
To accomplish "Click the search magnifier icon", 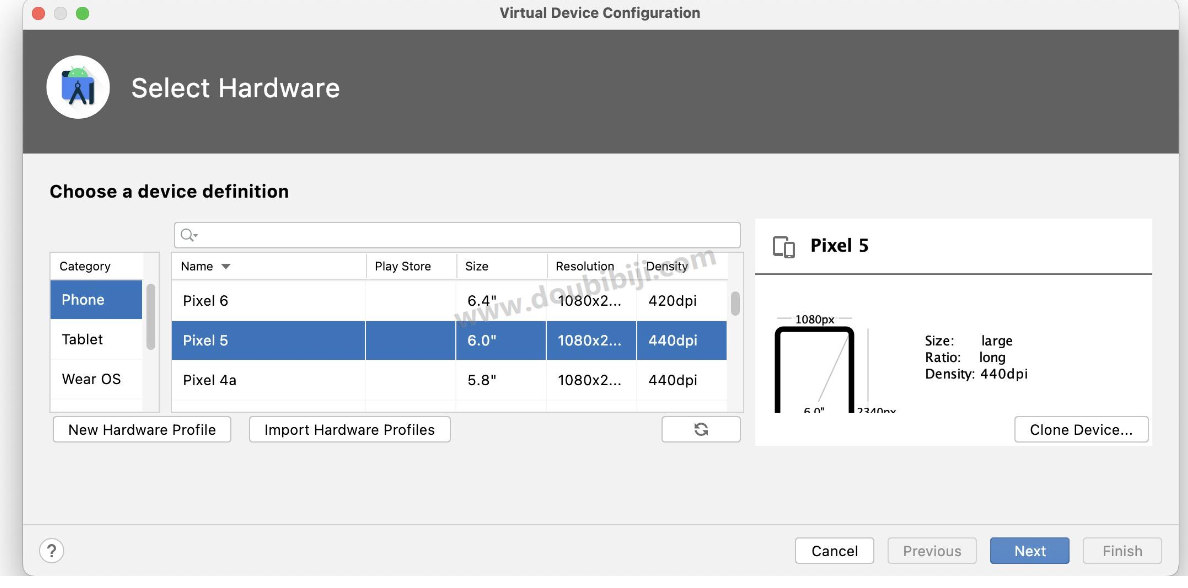I will coord(189,236).
